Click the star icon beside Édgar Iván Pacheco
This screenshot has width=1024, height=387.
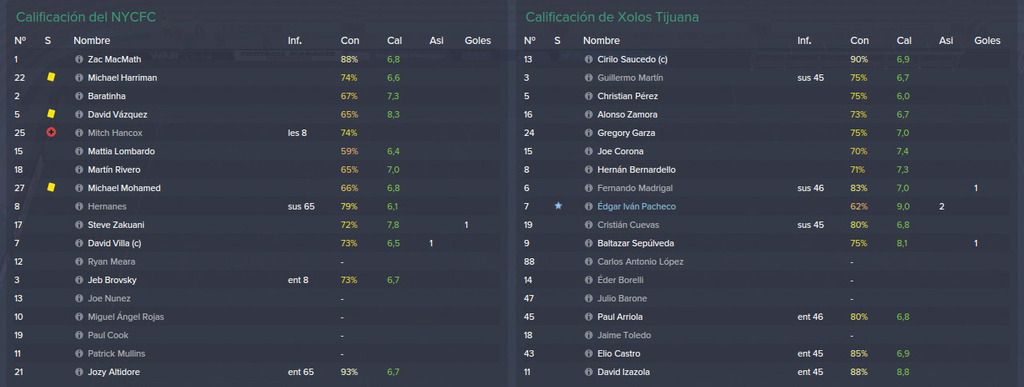pyautogui.click(x=558, y=206)
